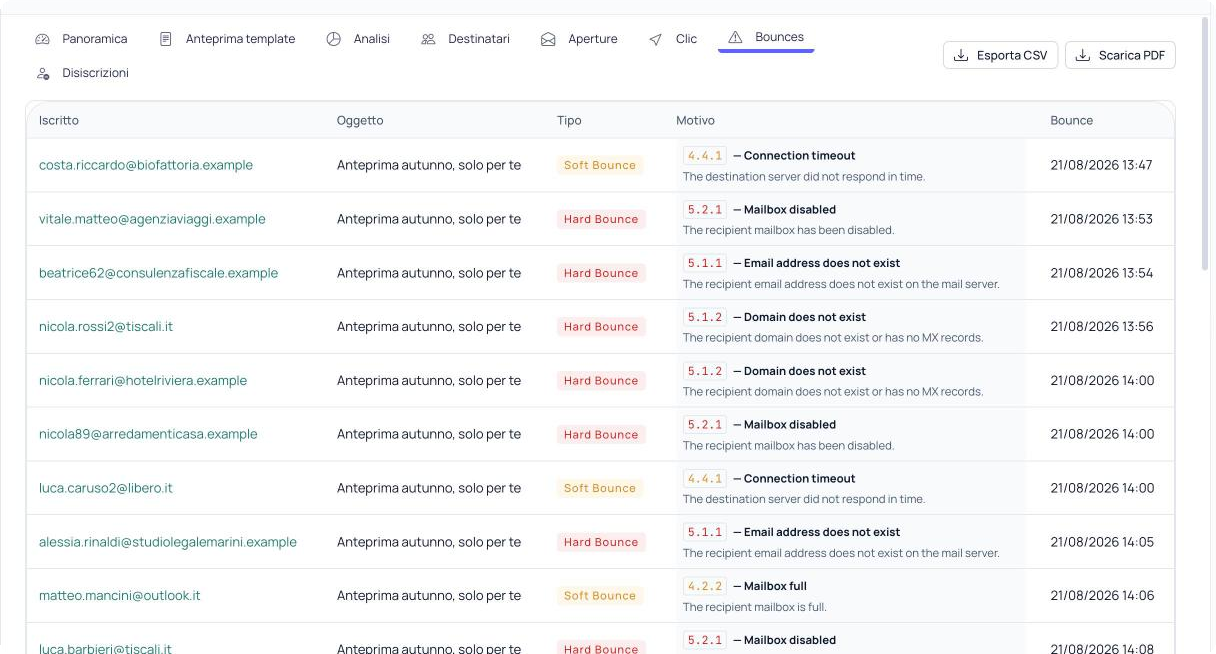Open subscriber nicola89@arredamenticasa.example
The height and width of the screenshot is (654, 1216).
point(148,435)
